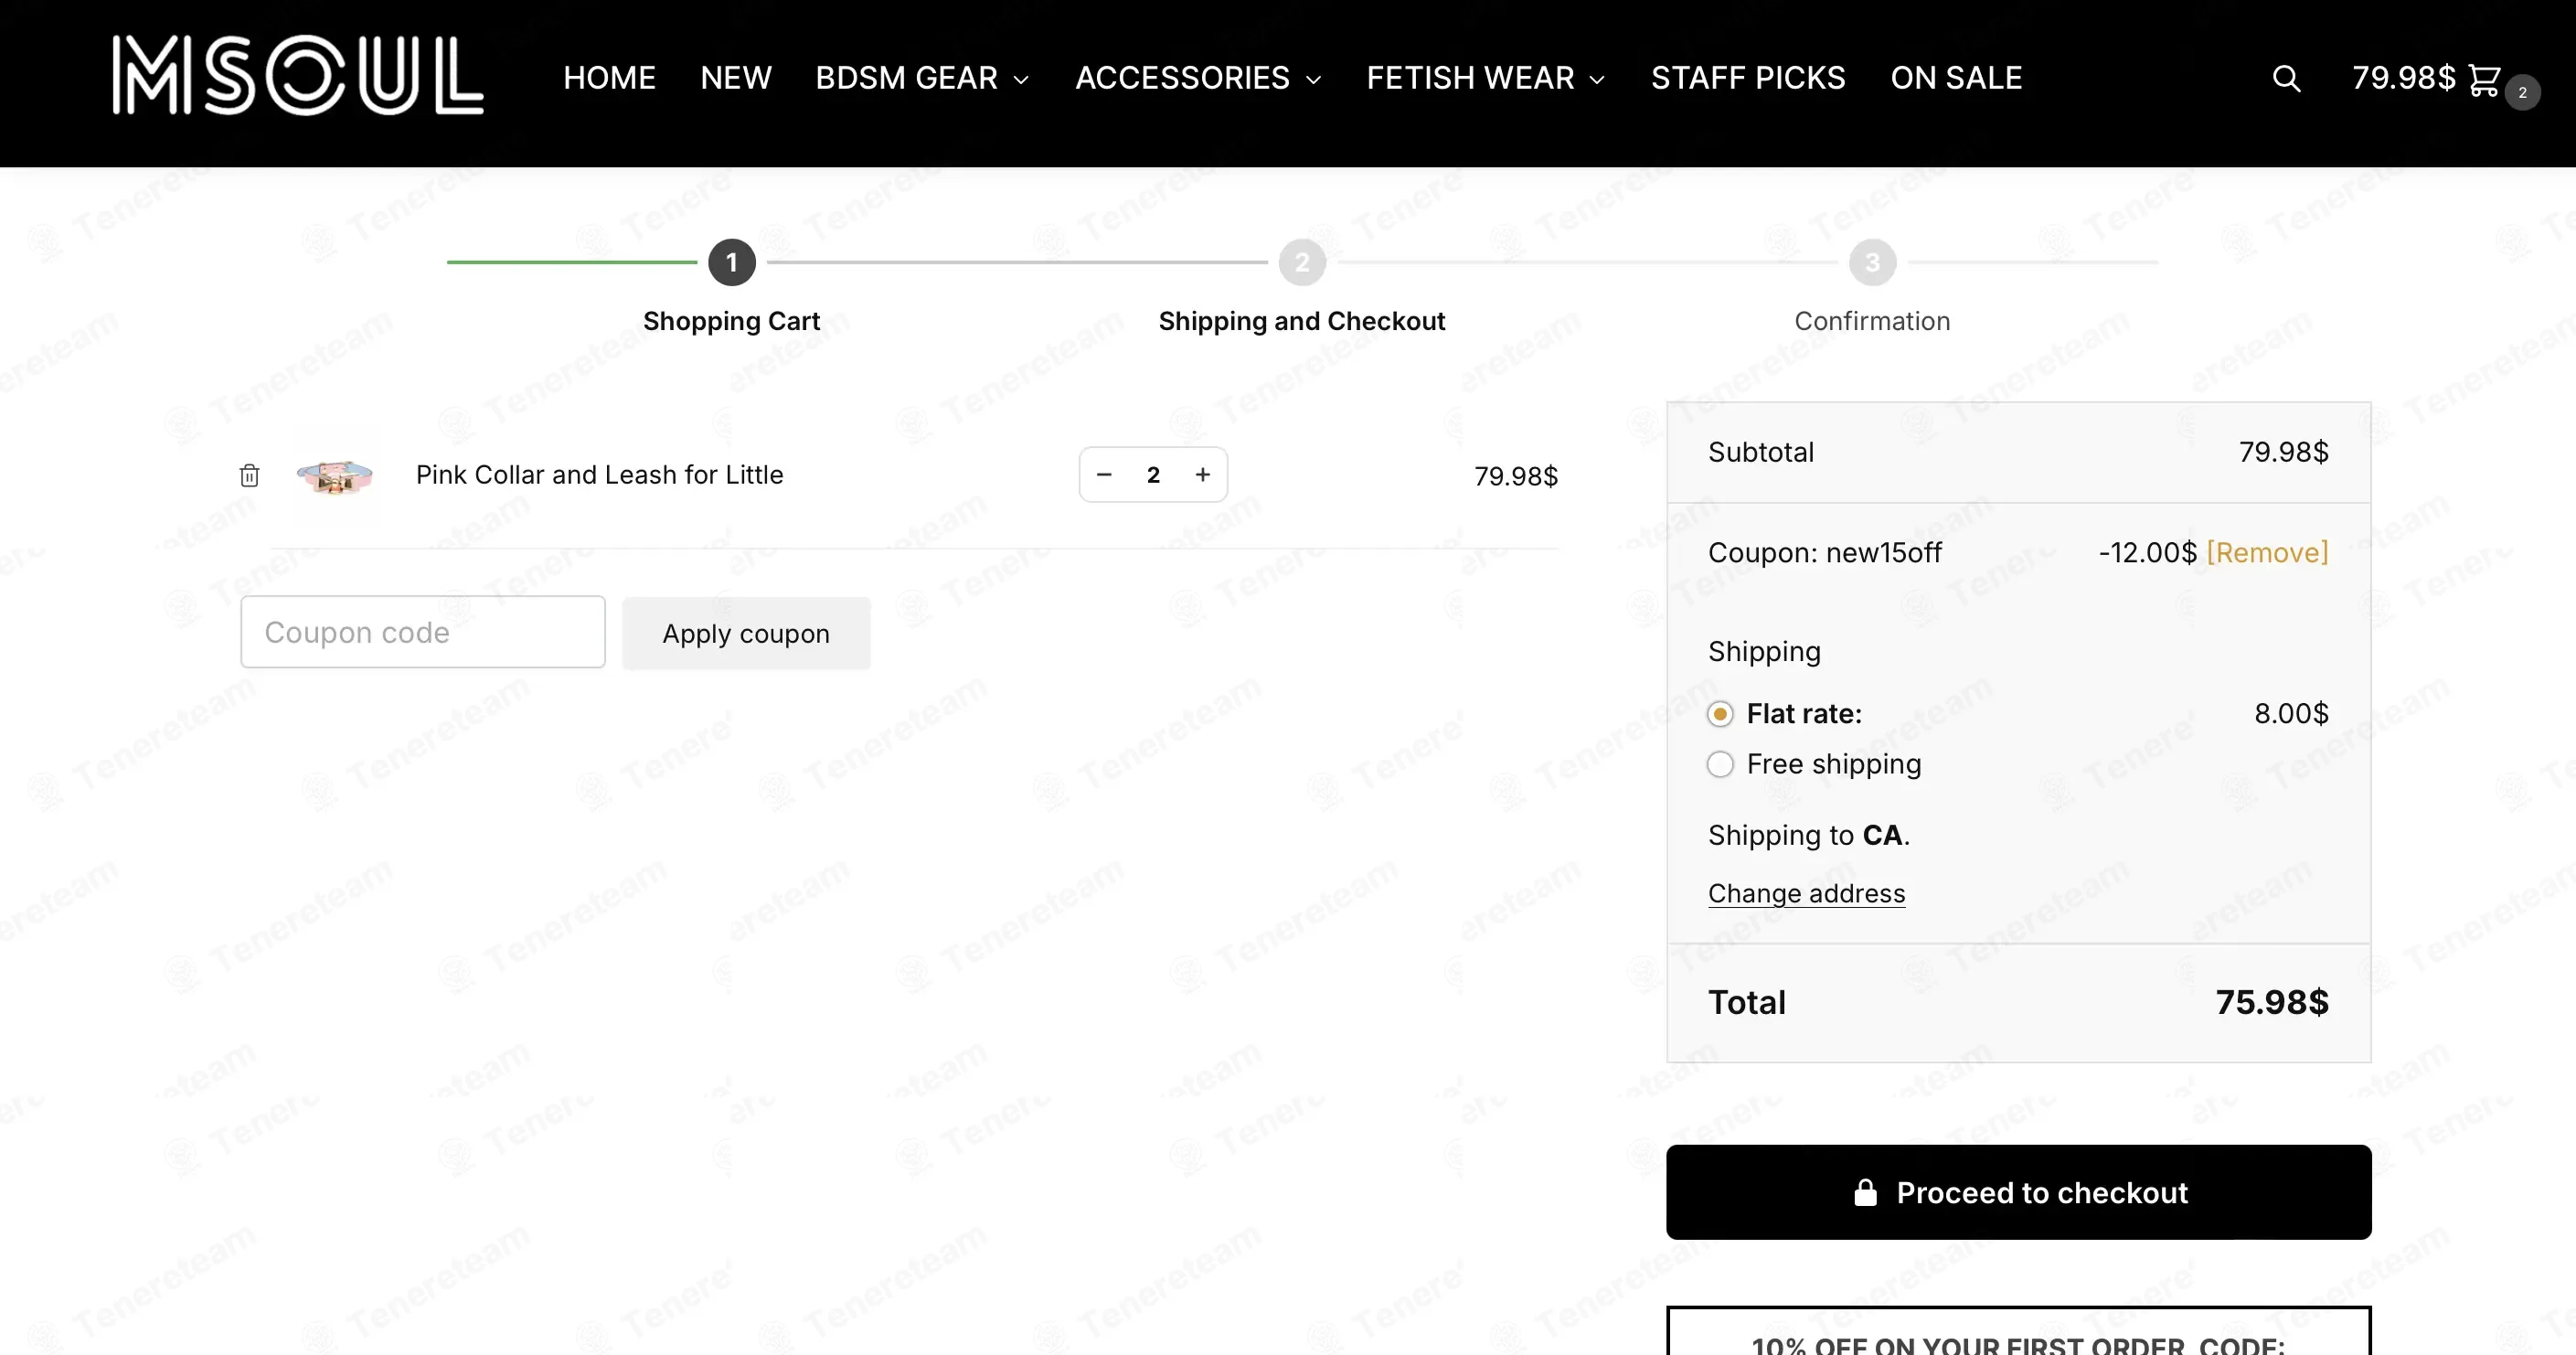Viewport: 2576px width, 1355px height.
Task: Click the Proceed to checkout button
Action: pyautogui.click(x=2018, y=1192)
